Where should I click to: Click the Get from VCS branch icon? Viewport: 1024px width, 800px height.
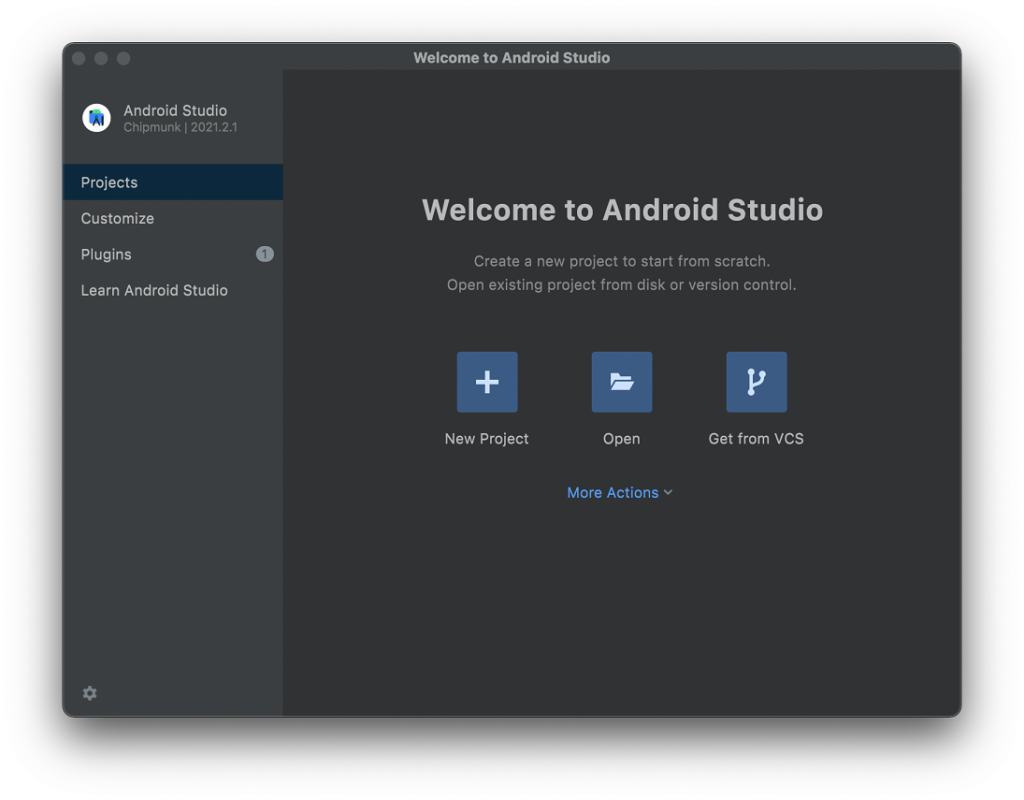[756, 382]
